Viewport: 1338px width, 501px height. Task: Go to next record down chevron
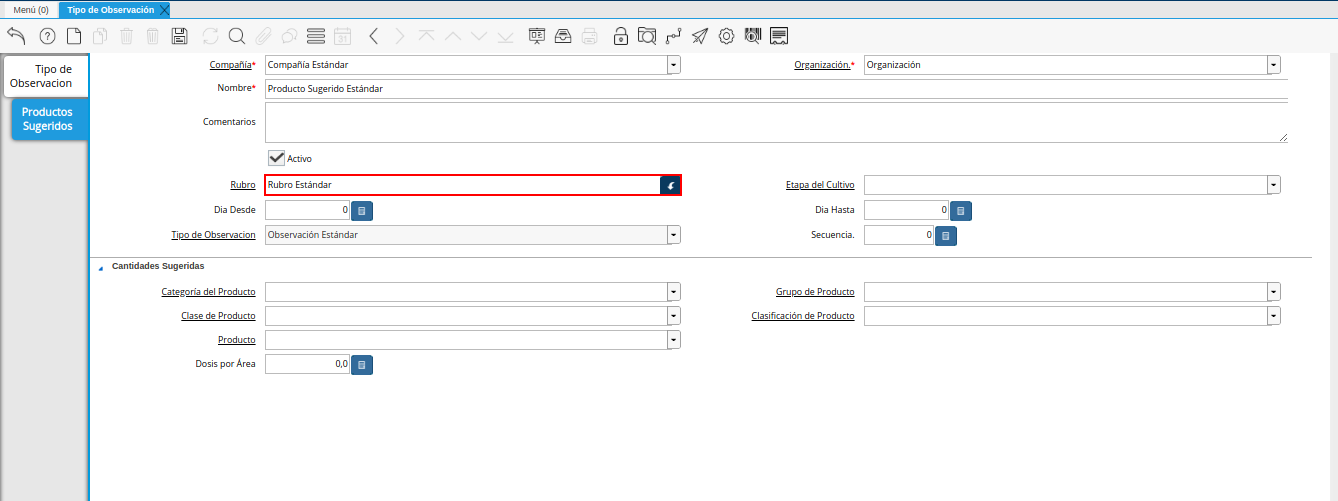coord(479,36)
